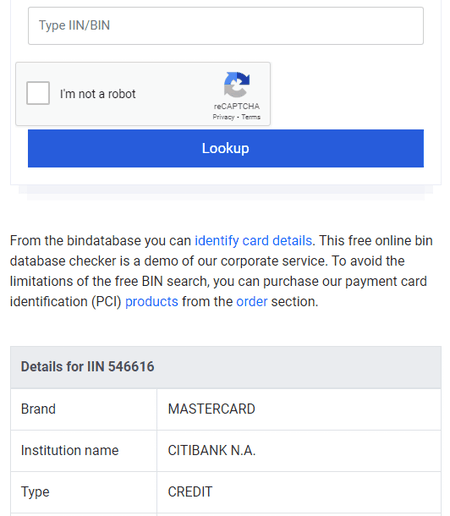Open the reCAPTCHA Privacy link

coord(223,117)
